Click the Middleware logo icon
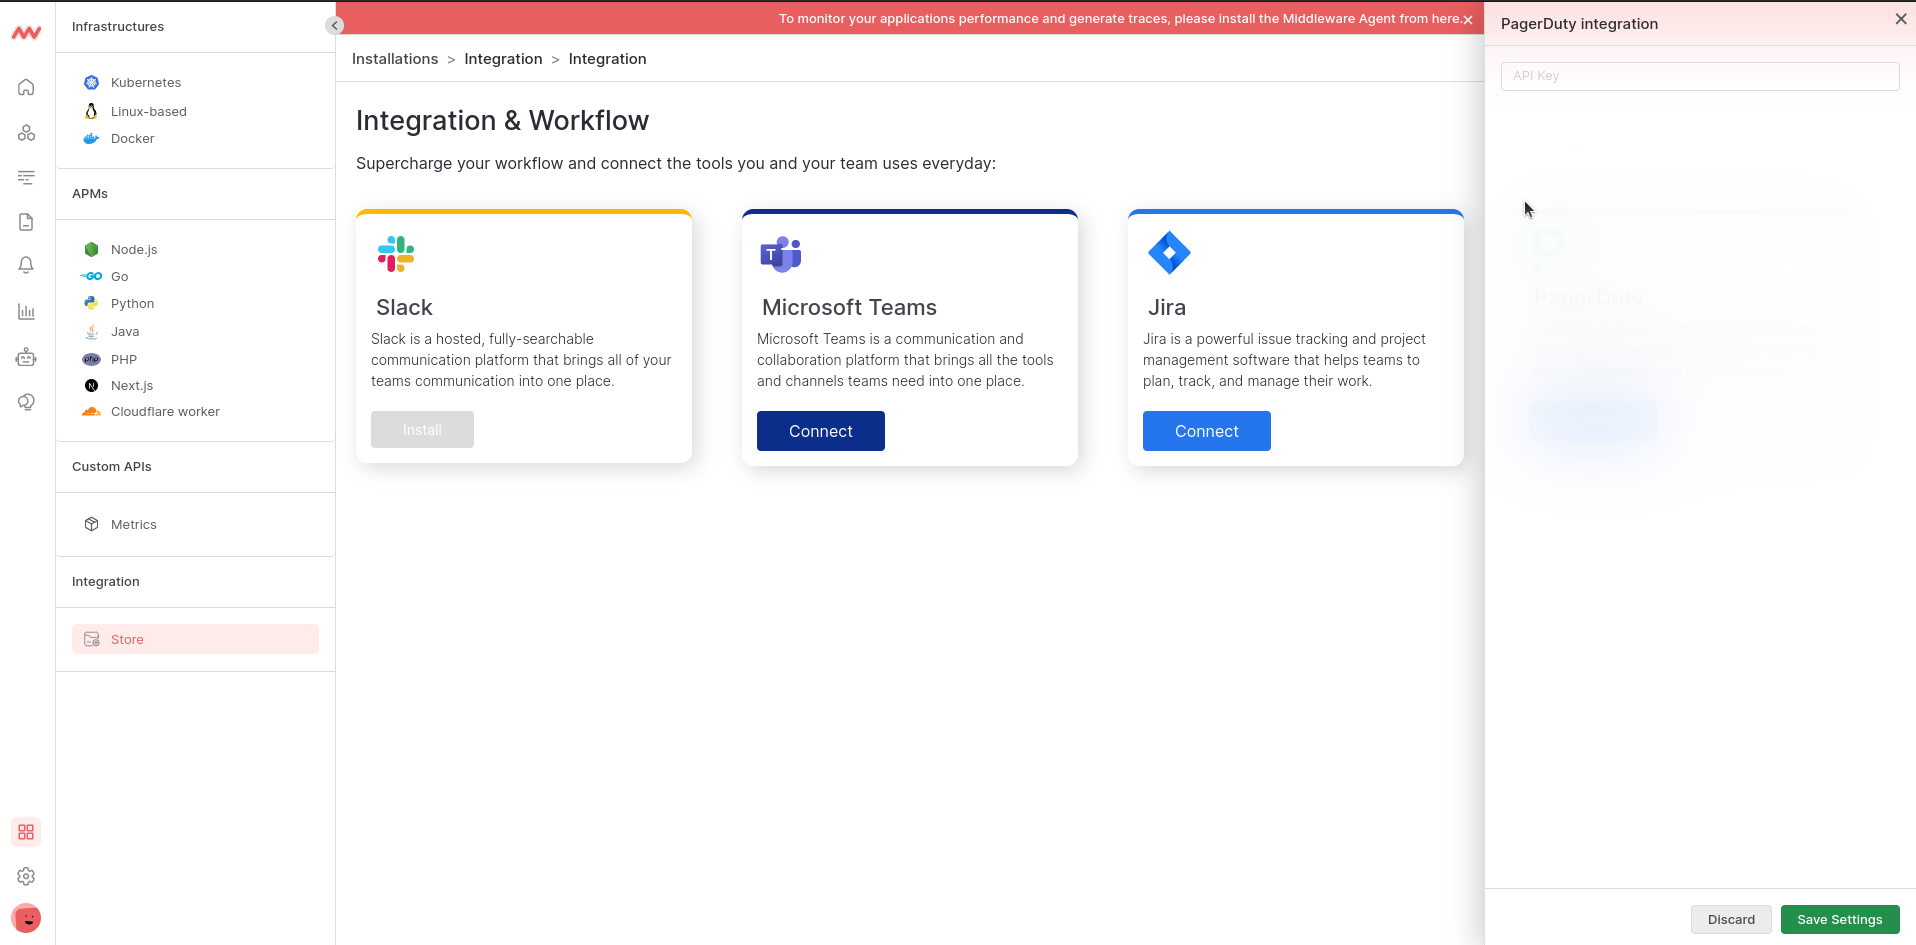This screenshot has height=945, width=1916. 26,33
